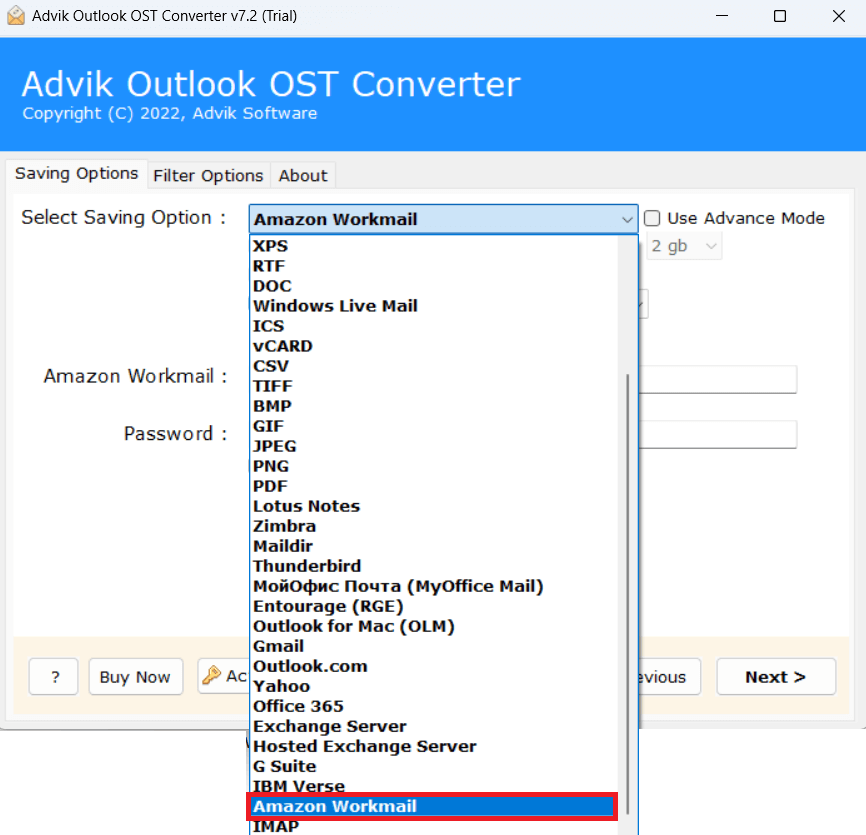This screenshot has width=866, height=835.
Task: Select GIF in the dropdown list
Action: (434, 426)
